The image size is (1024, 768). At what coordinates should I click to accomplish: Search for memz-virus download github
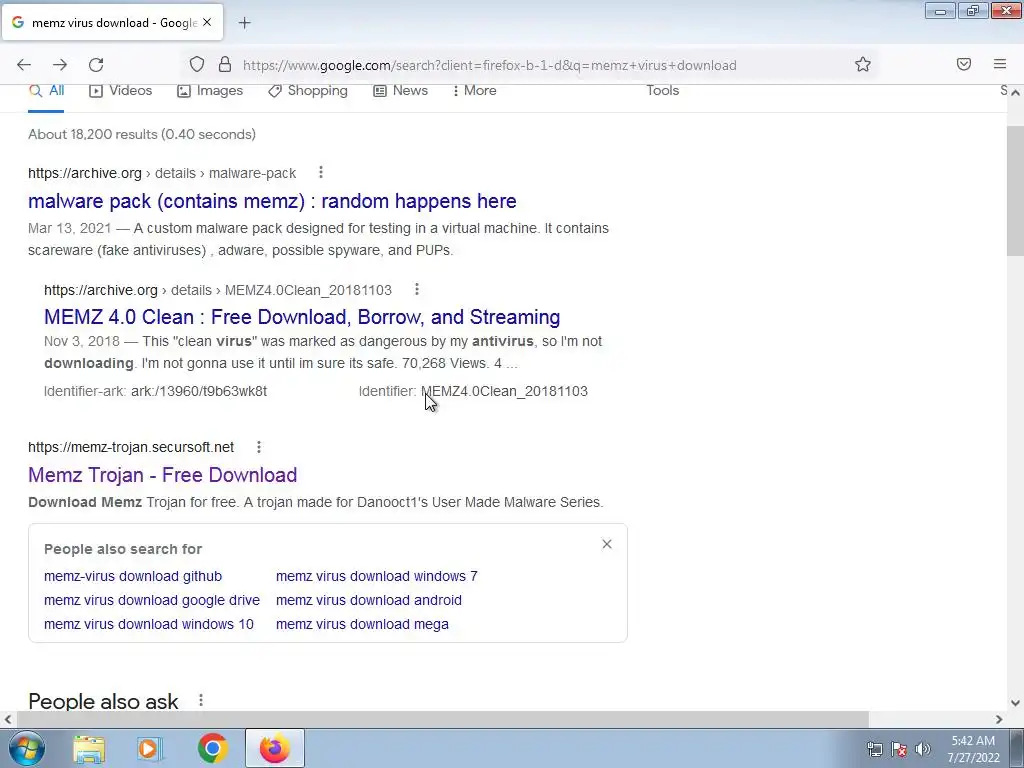tap(133, 576)
